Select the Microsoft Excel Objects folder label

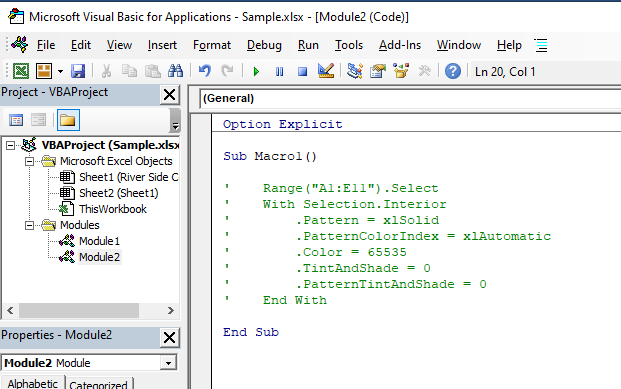tap(116, 161)
